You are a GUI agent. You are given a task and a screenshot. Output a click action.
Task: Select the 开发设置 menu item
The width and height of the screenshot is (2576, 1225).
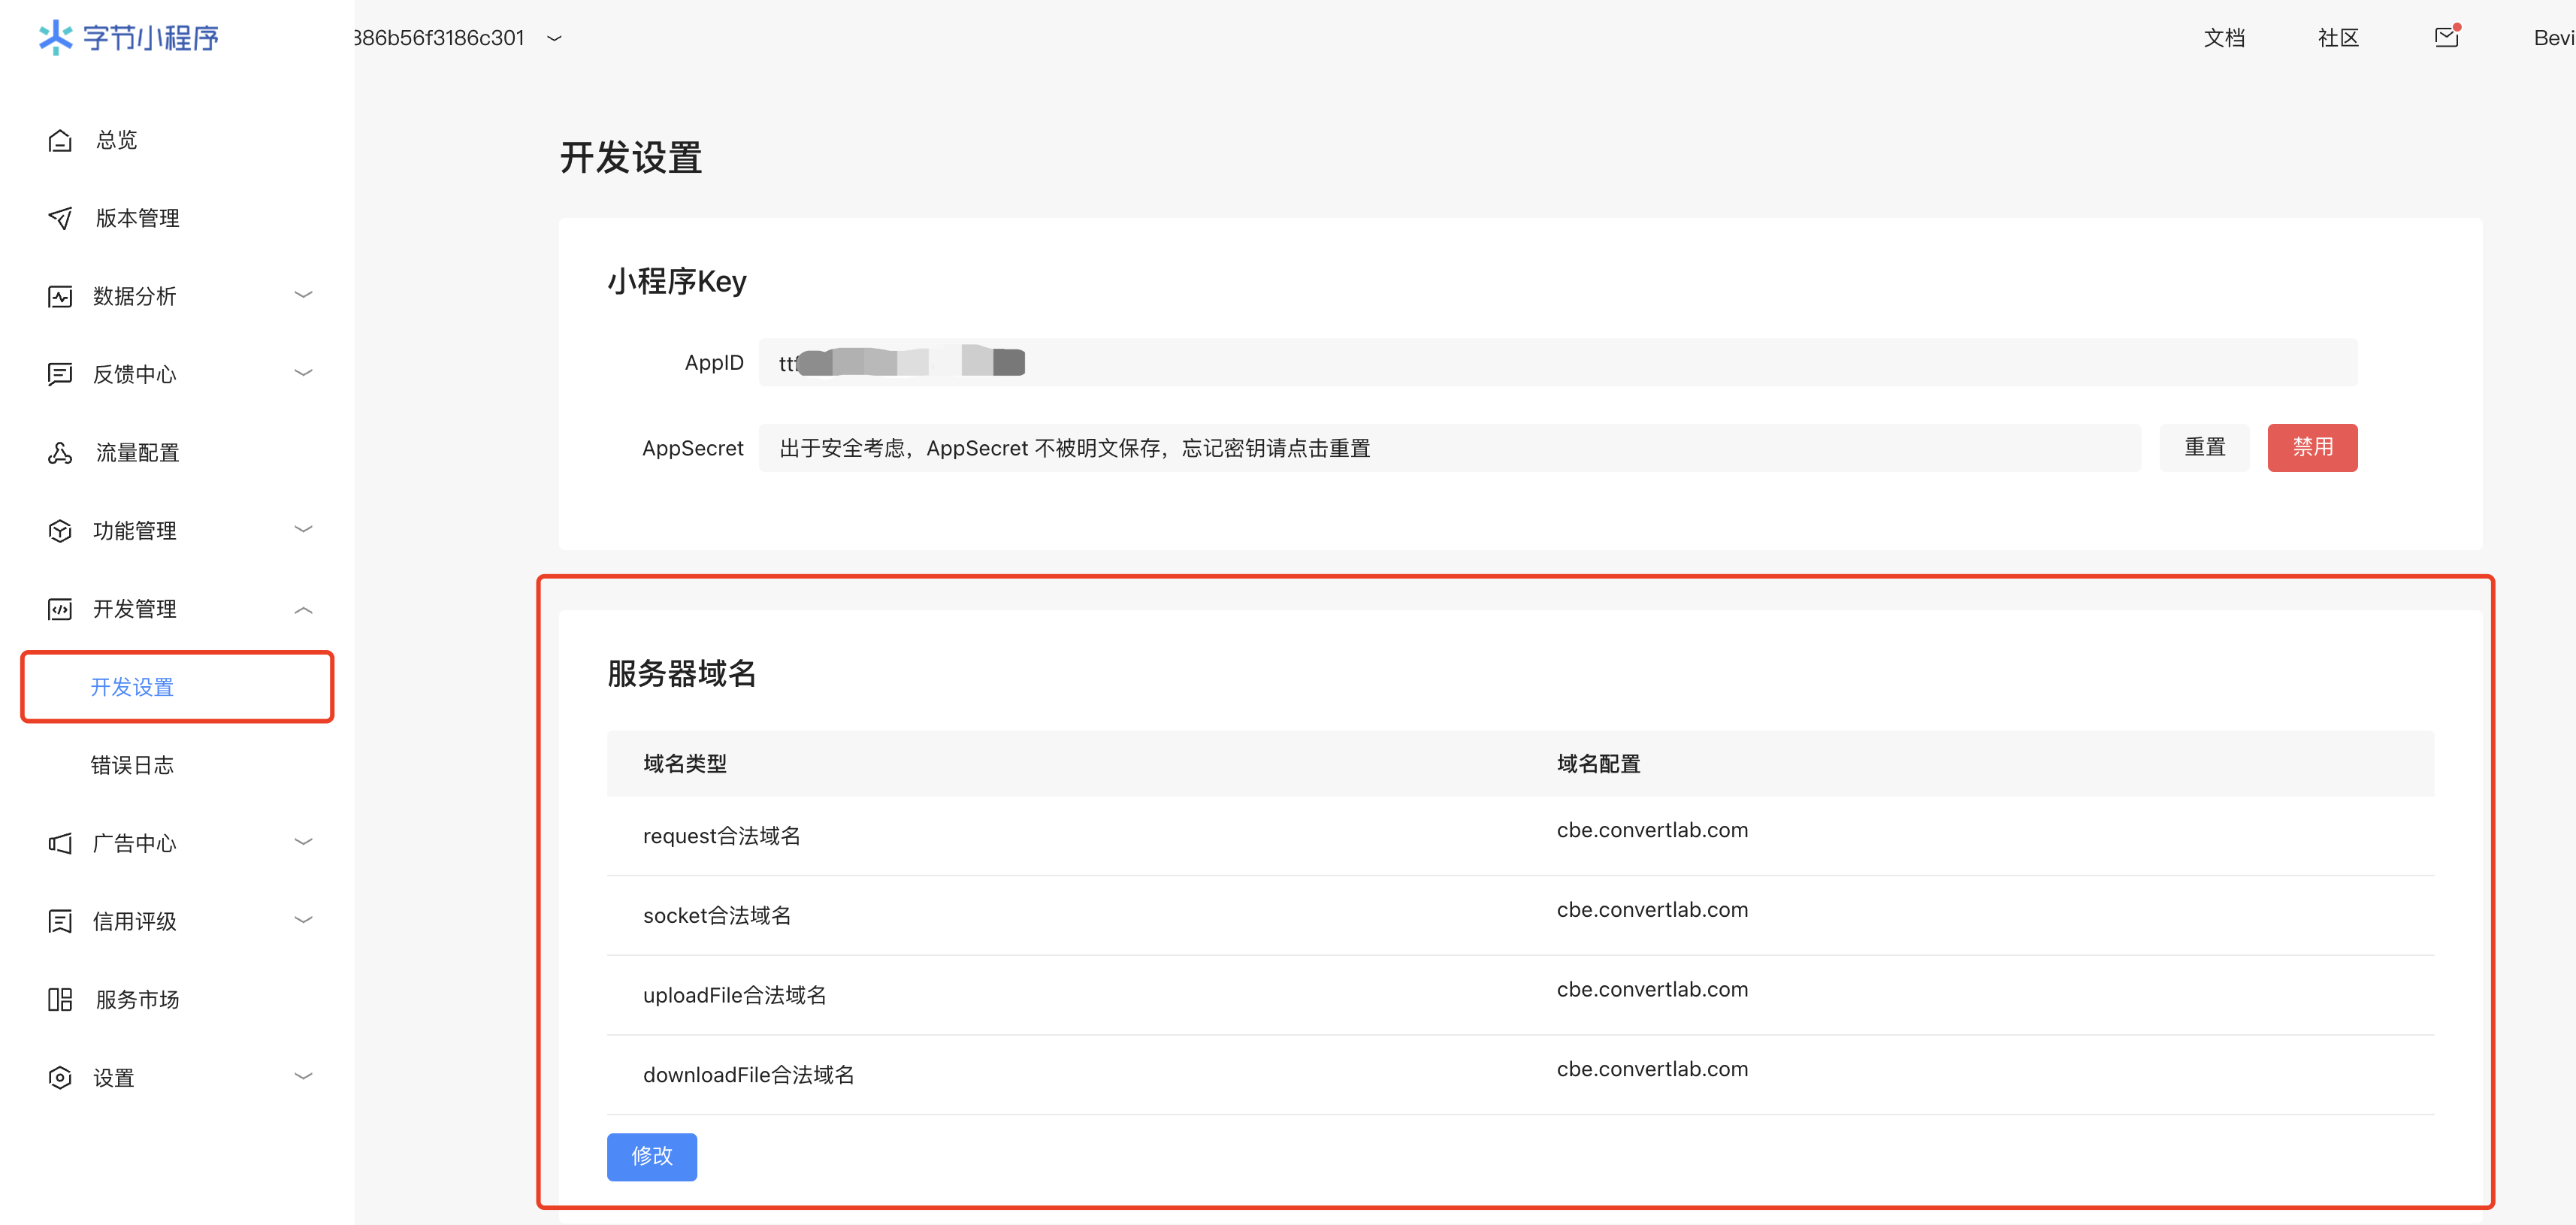[132, 687]
